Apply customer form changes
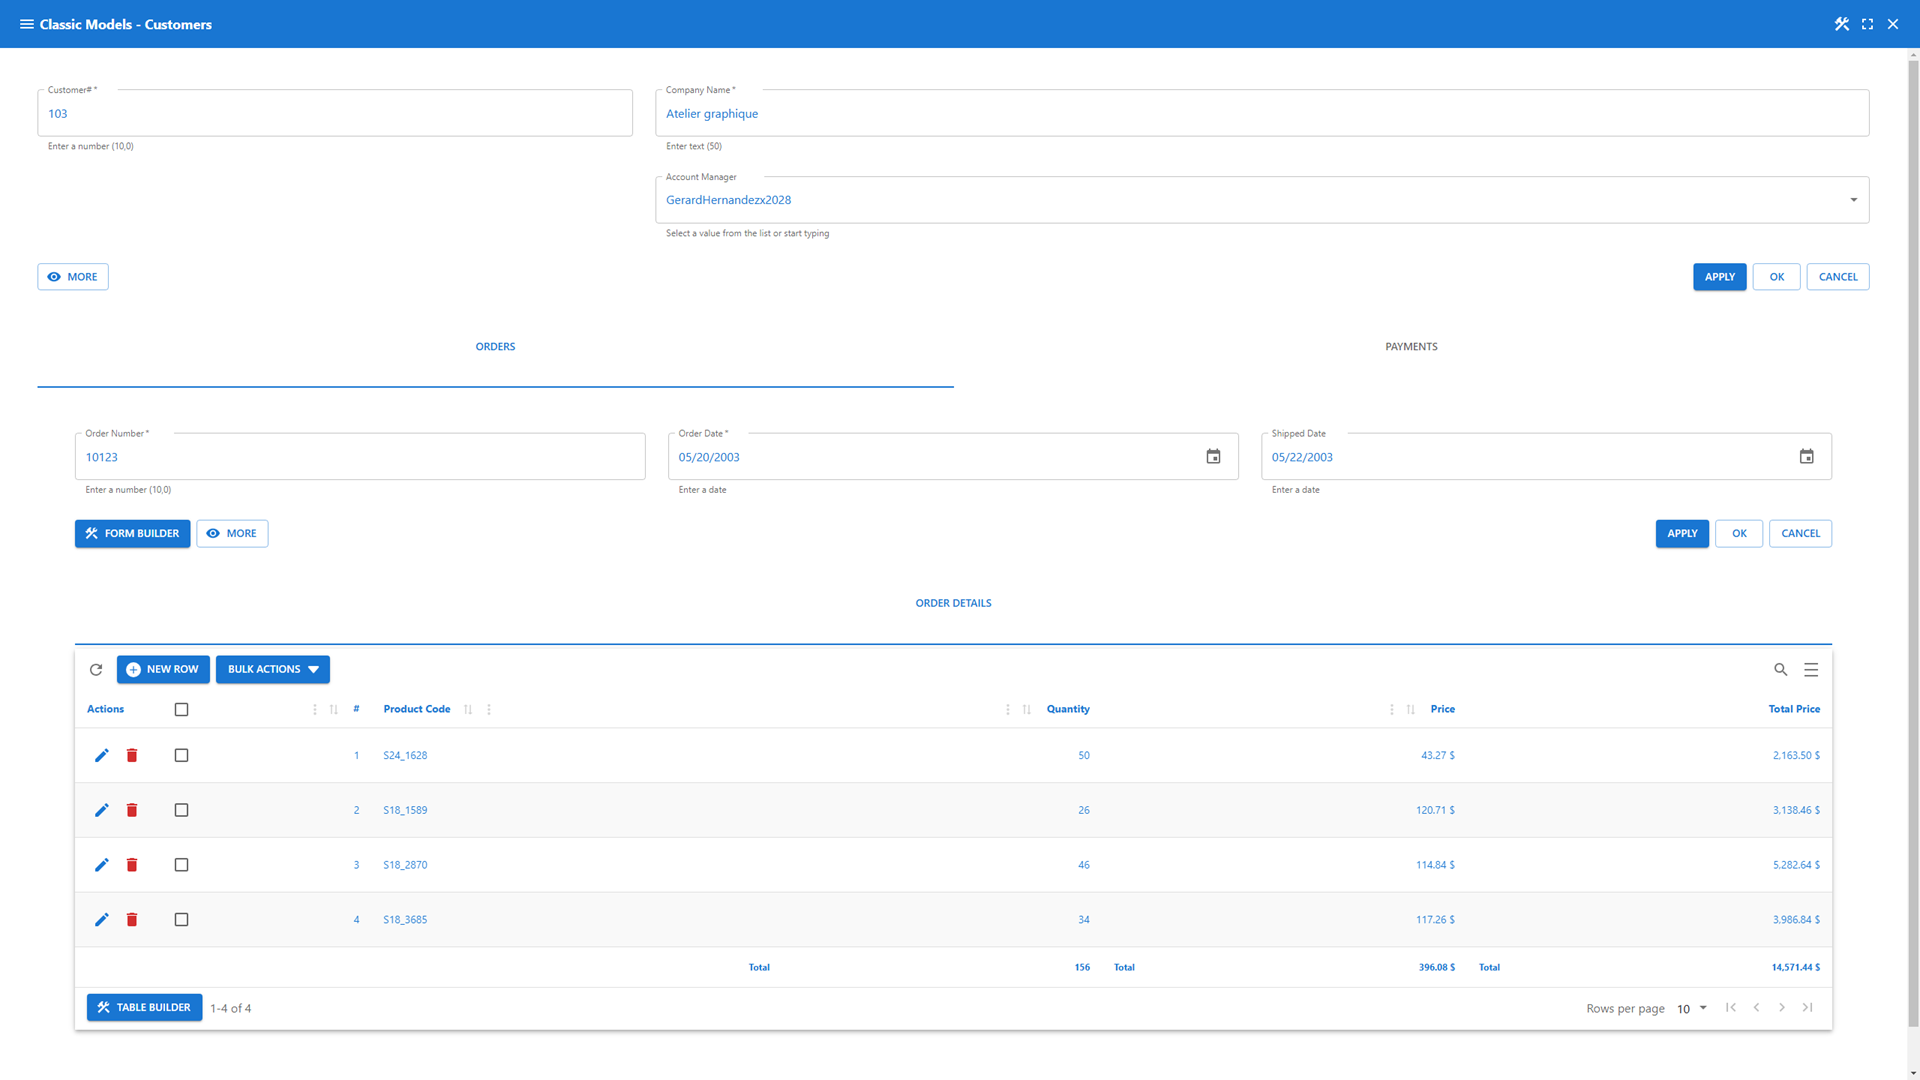The image size is (1920, 1080). coord(1719,277)
